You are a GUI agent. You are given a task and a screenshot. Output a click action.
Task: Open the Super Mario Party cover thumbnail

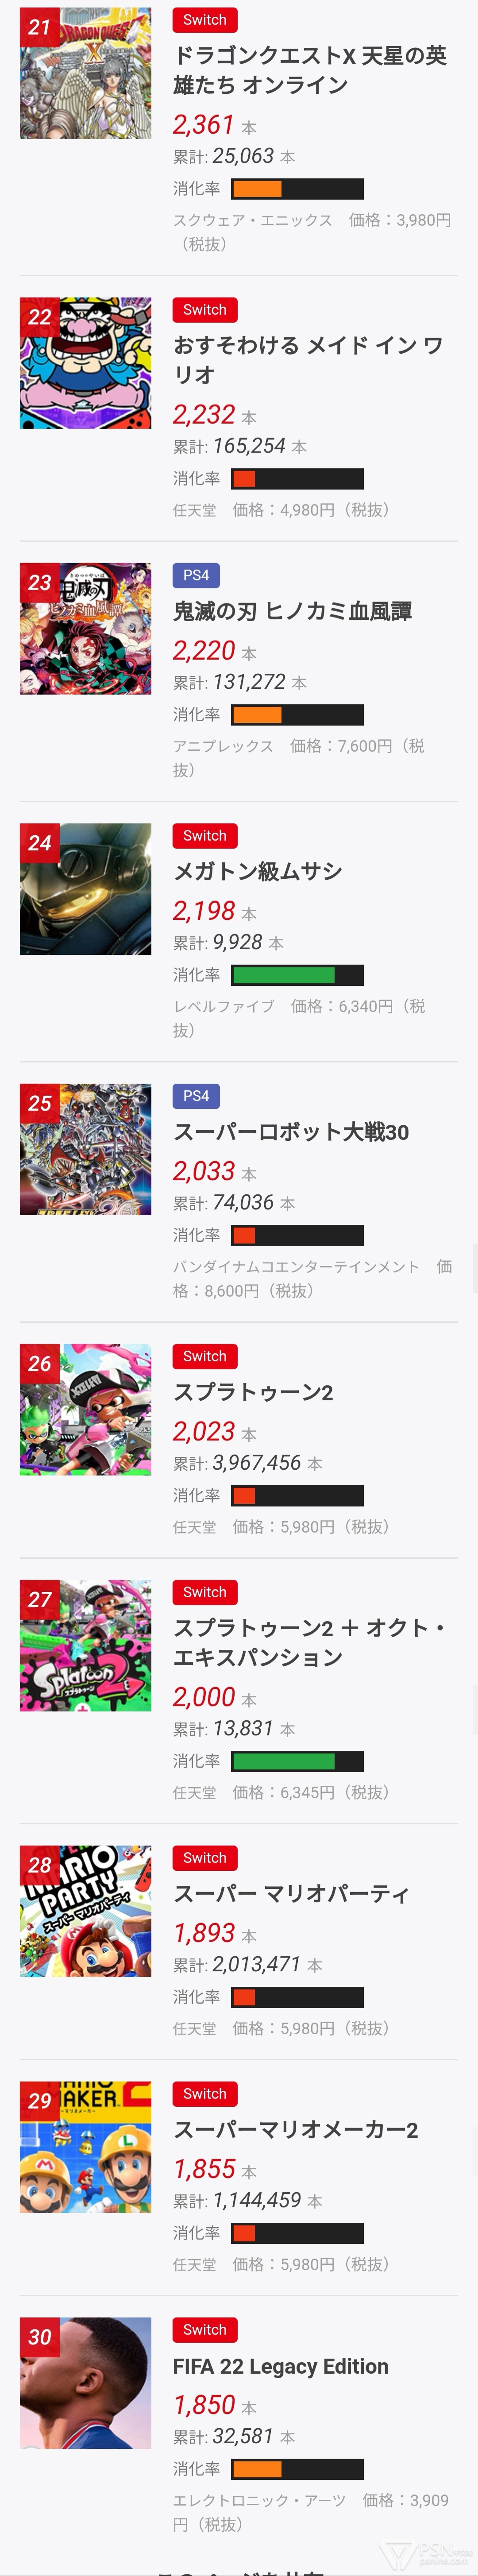click(x=86, y=1911)
